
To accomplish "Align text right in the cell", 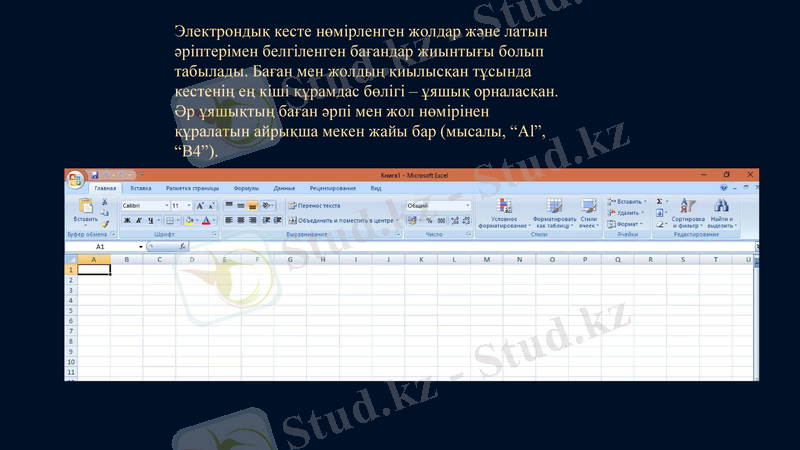I will [x=252, y=220].
